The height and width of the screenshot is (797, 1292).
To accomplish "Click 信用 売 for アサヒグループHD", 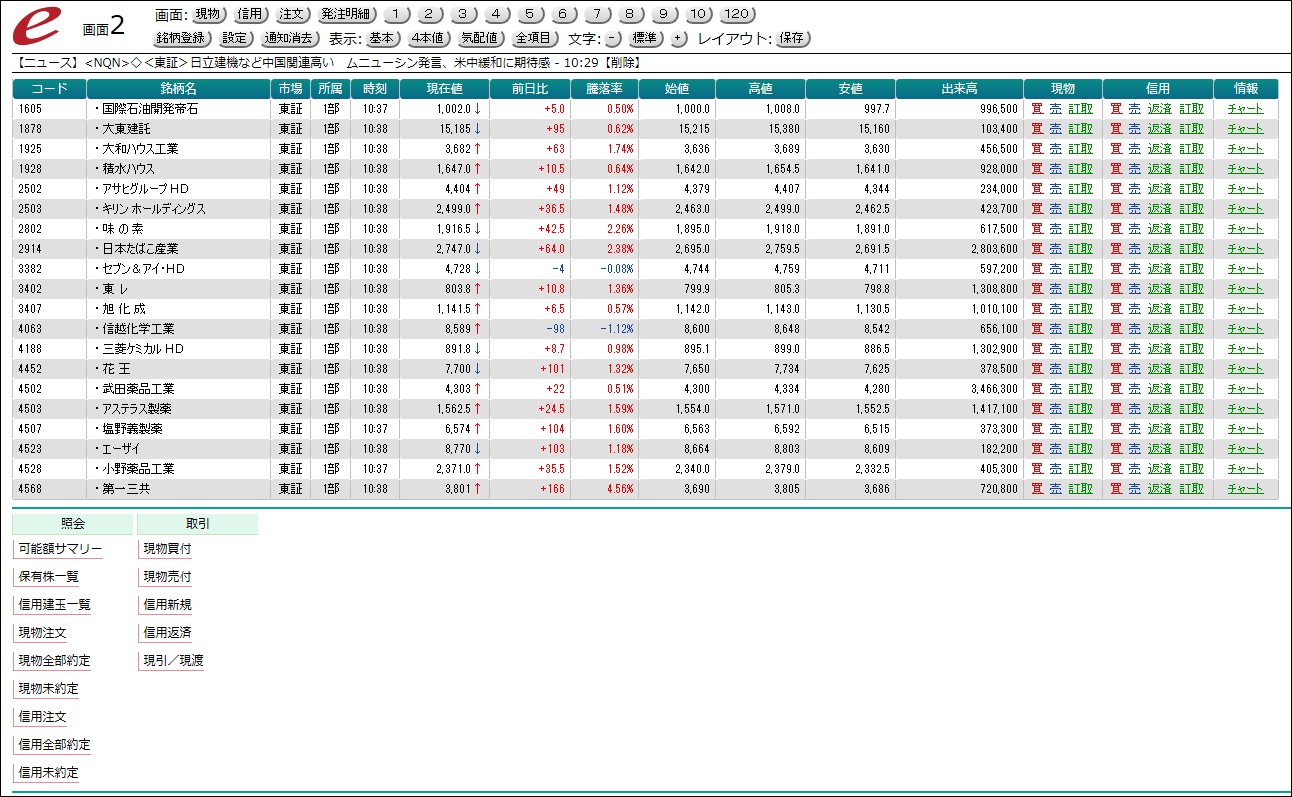I will pos(1134,189).
